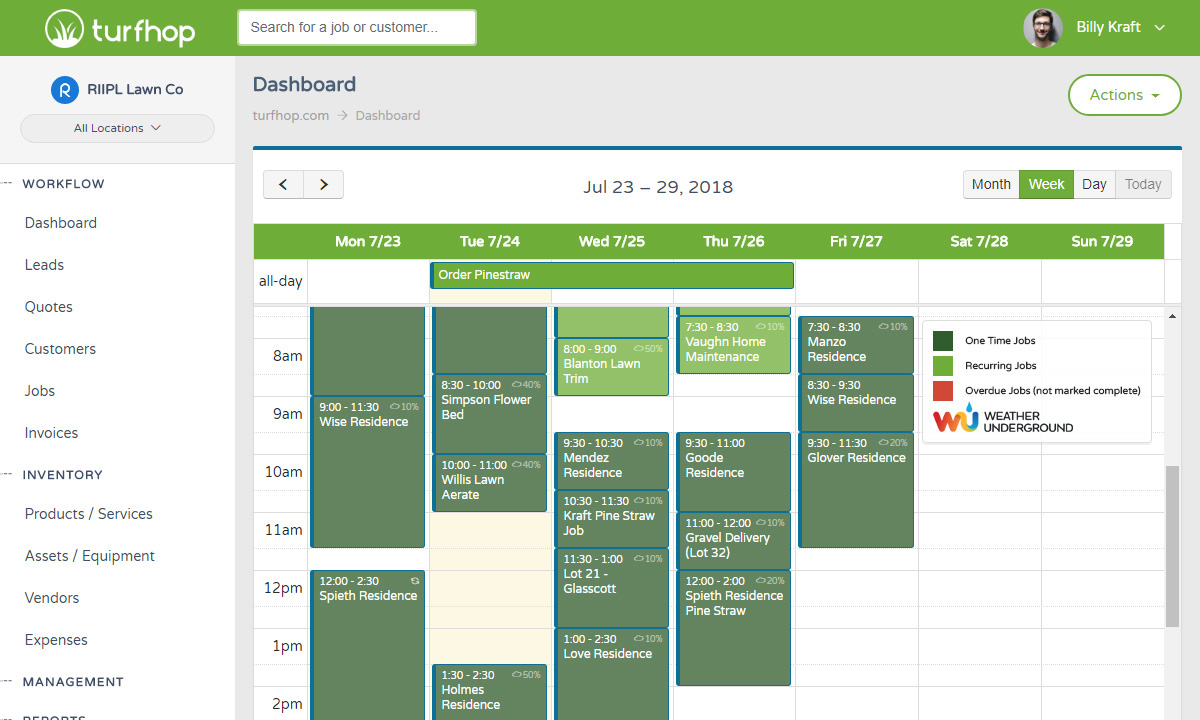Click the One Time Jobs color swatch
1200x720 pixels.
click(943, 341)
